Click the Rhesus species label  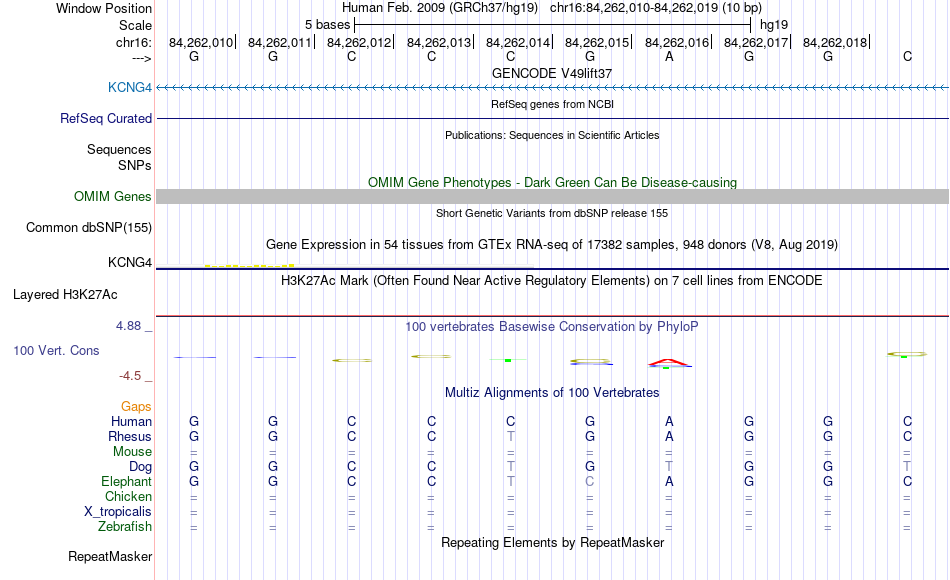point(130,436)
